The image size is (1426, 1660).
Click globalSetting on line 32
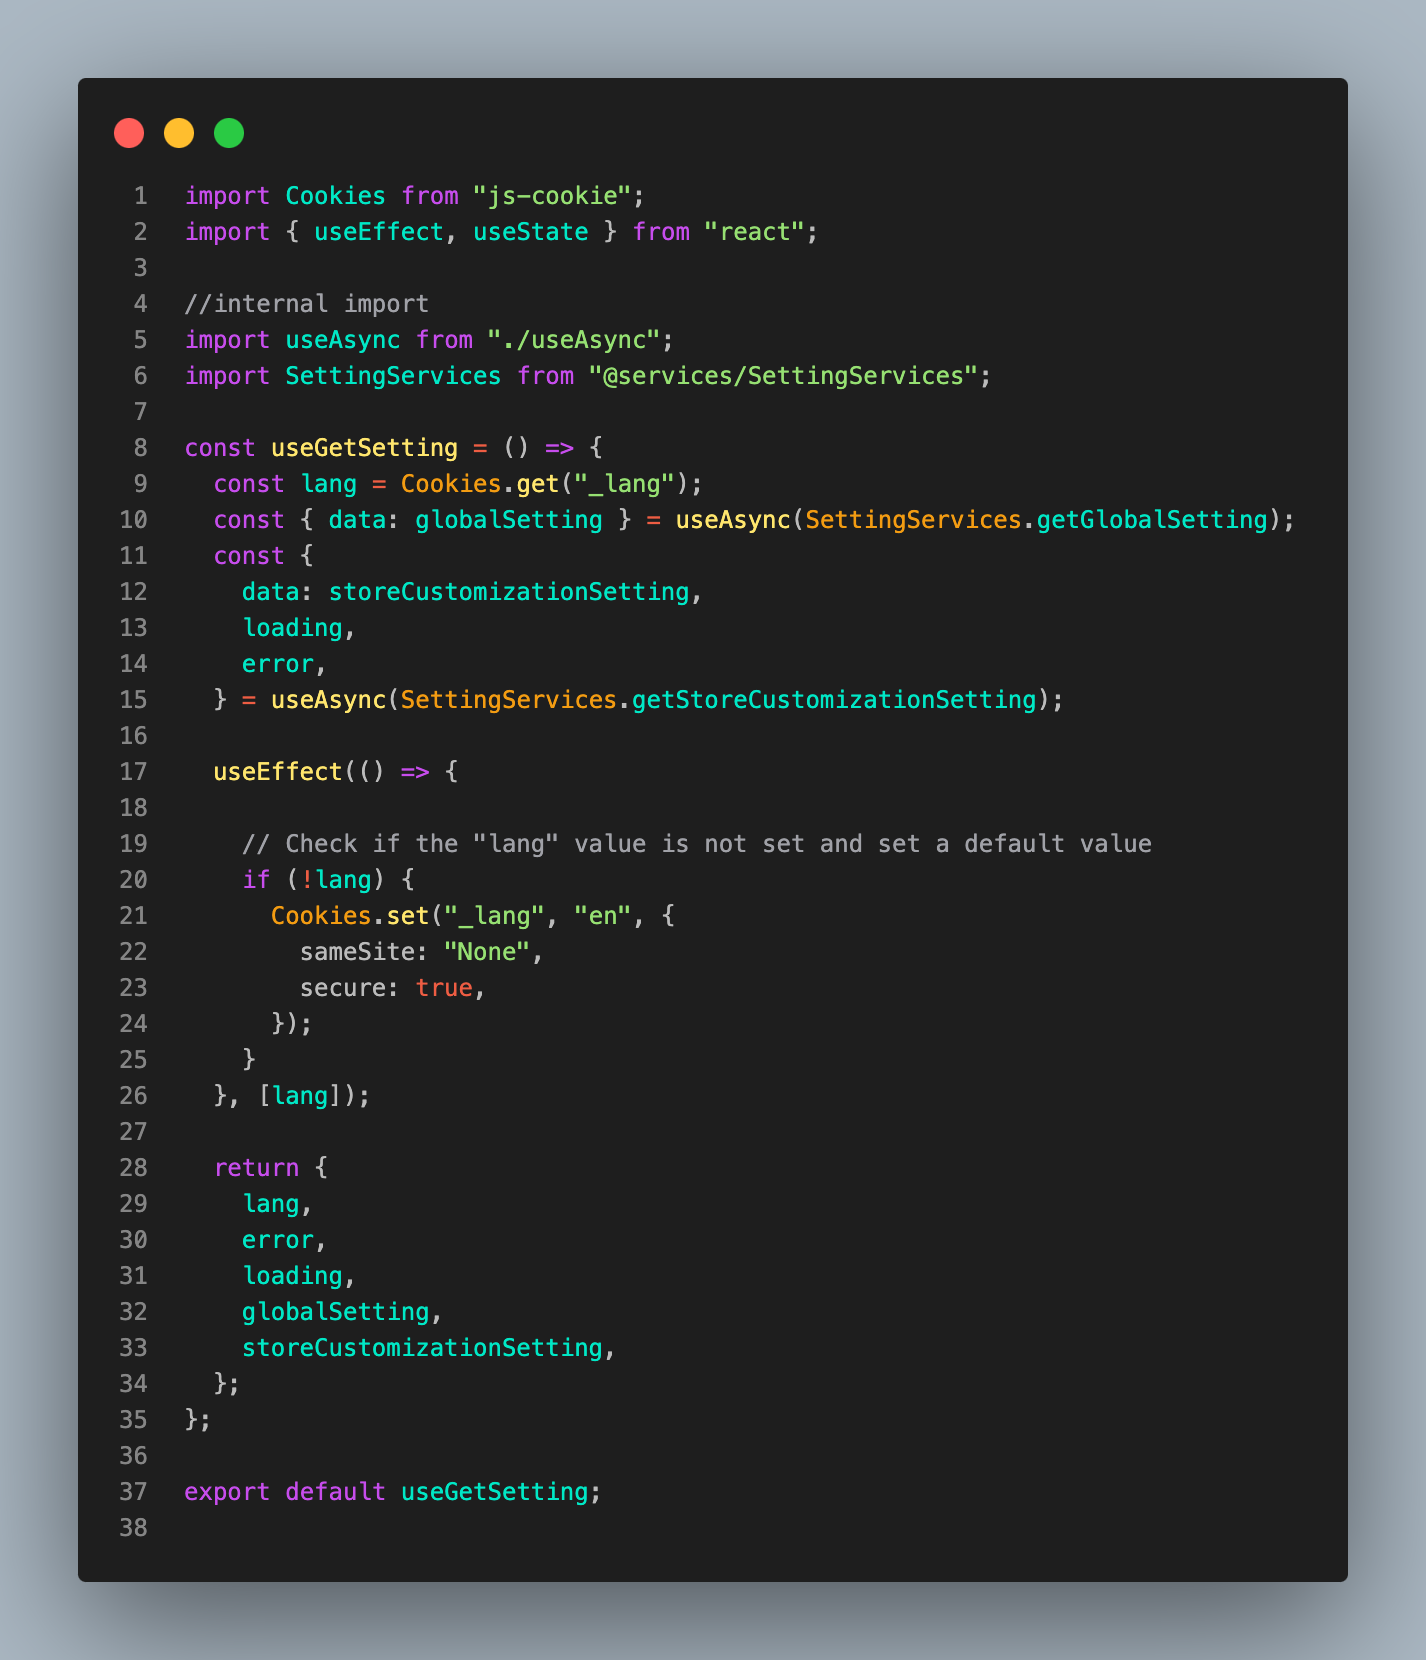(336, 1312)
